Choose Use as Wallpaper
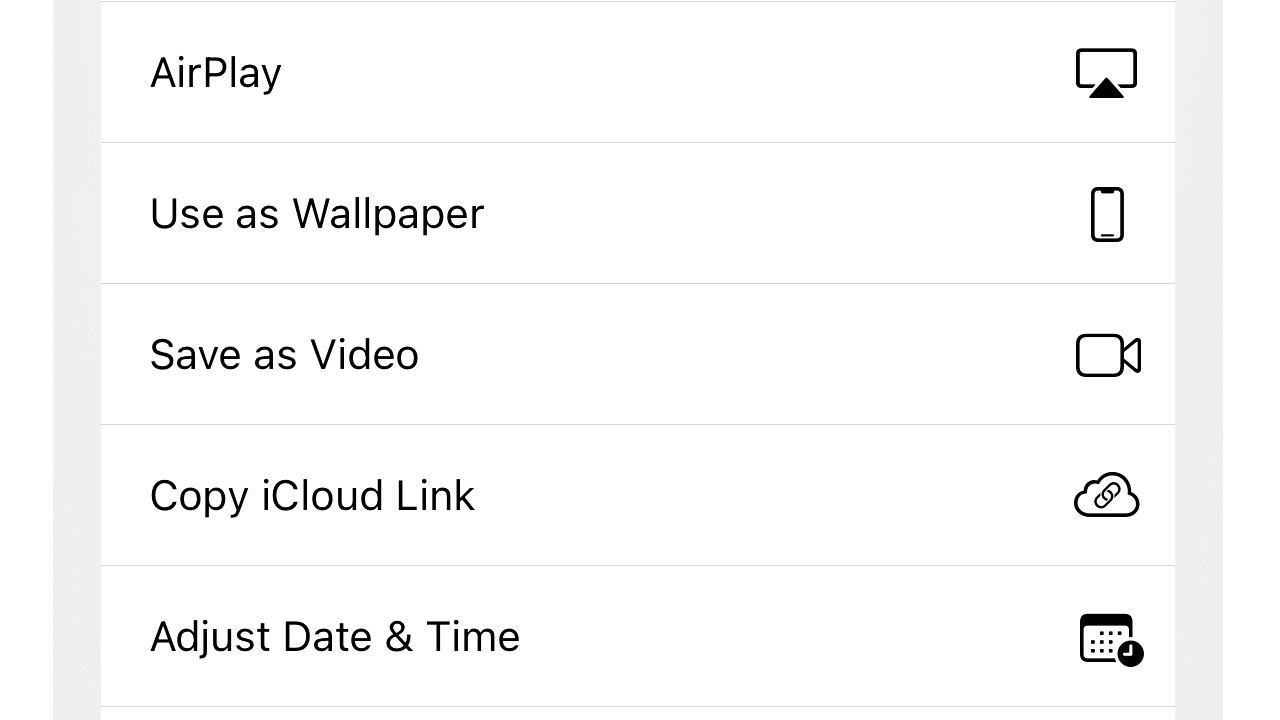 tap(638, 213)
